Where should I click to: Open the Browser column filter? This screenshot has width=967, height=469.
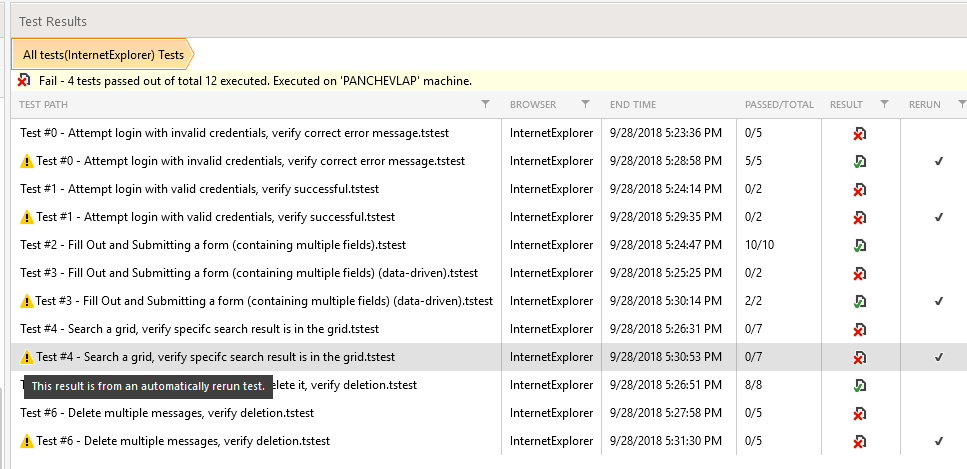click(585, 104)
